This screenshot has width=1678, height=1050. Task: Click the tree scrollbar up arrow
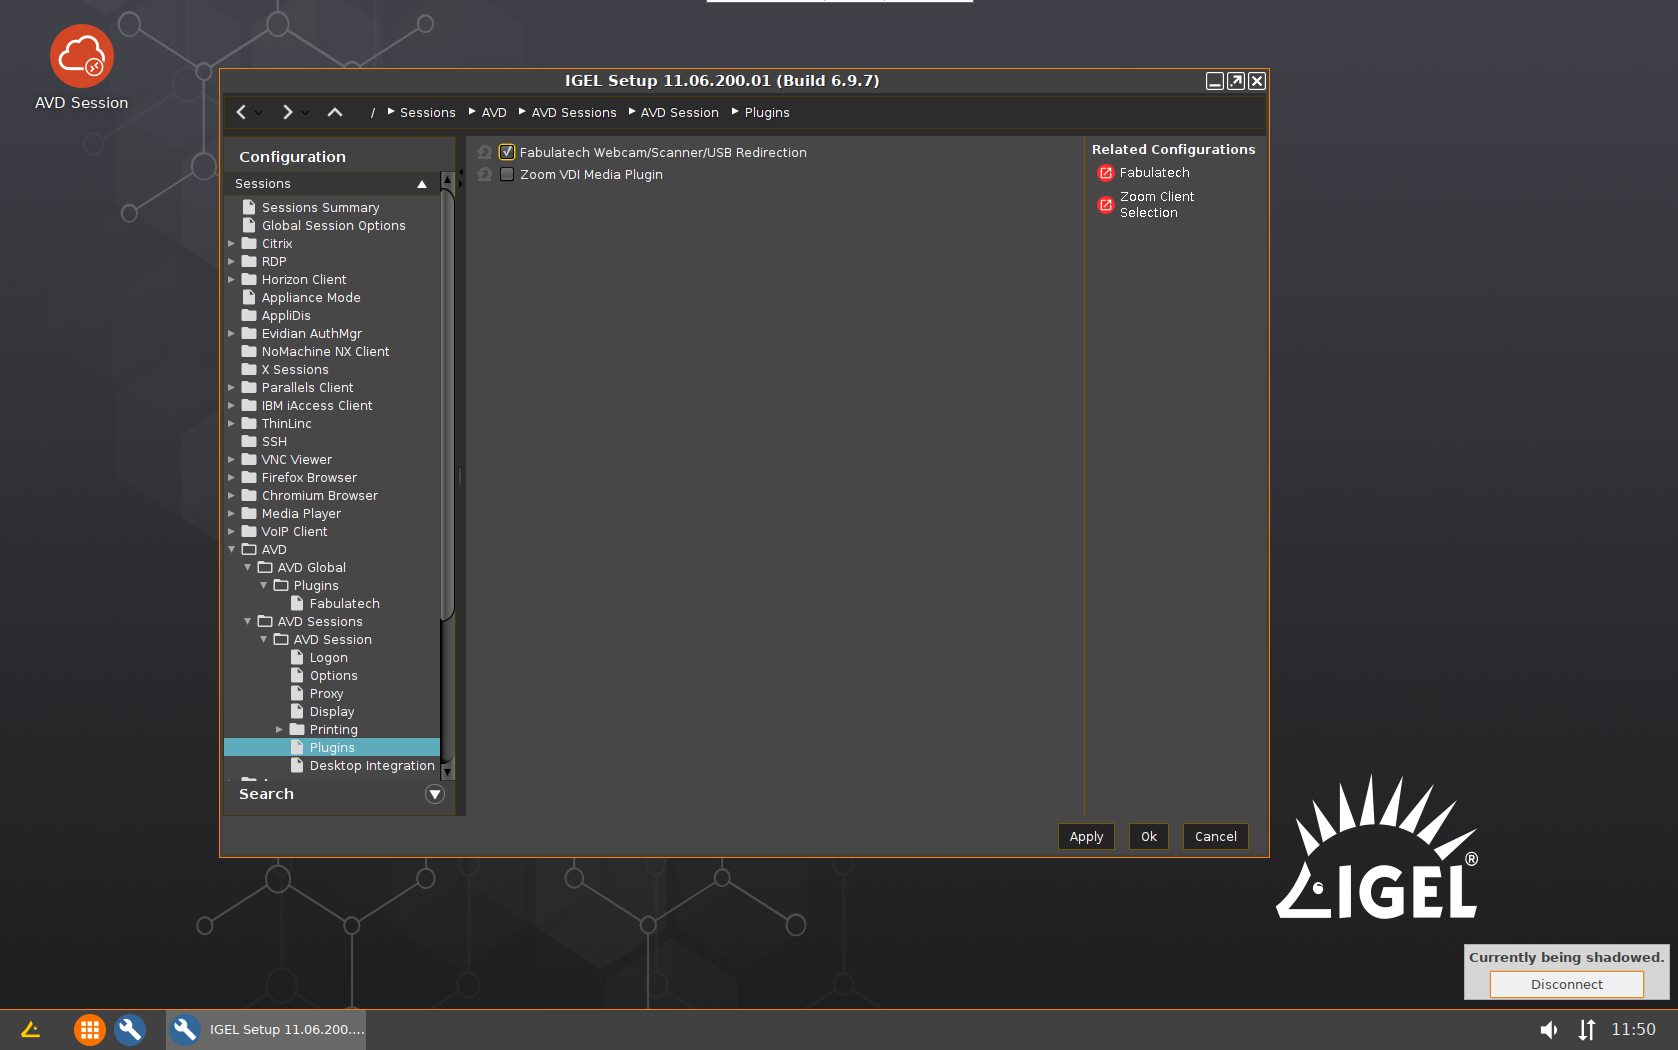tap(447, 180)
